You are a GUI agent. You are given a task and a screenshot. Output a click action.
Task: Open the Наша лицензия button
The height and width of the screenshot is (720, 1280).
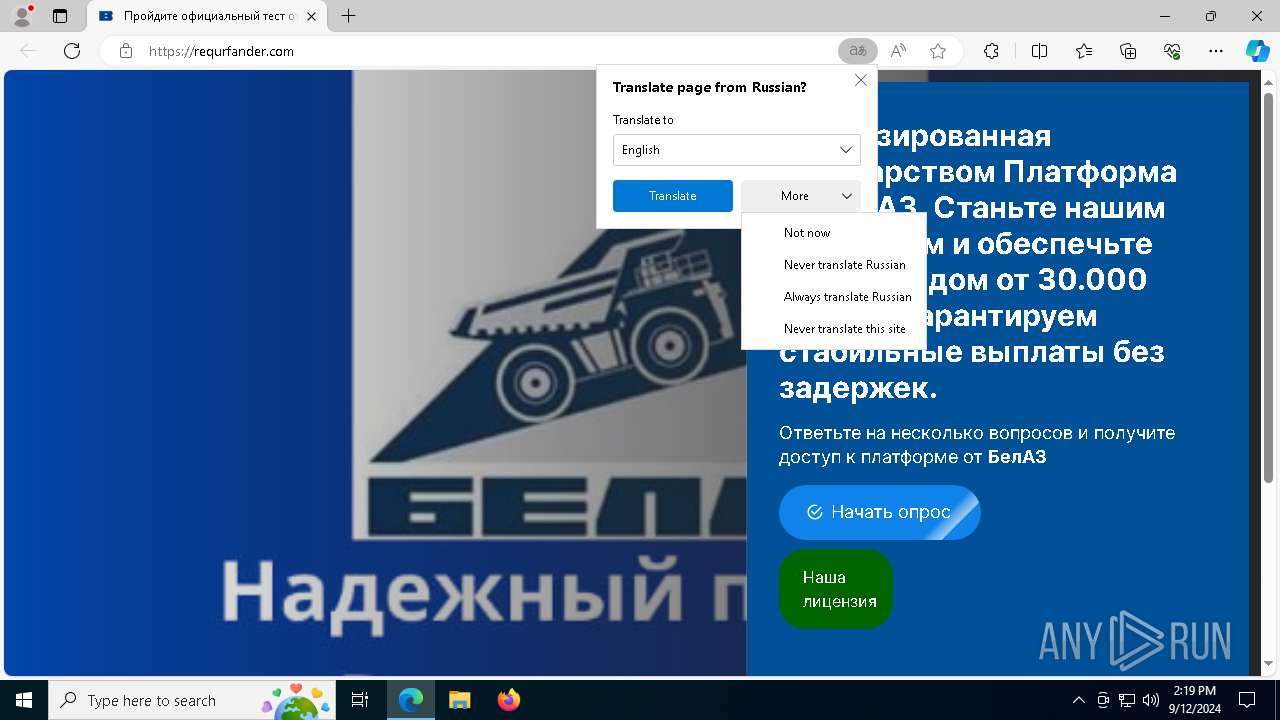pos(836,589)
